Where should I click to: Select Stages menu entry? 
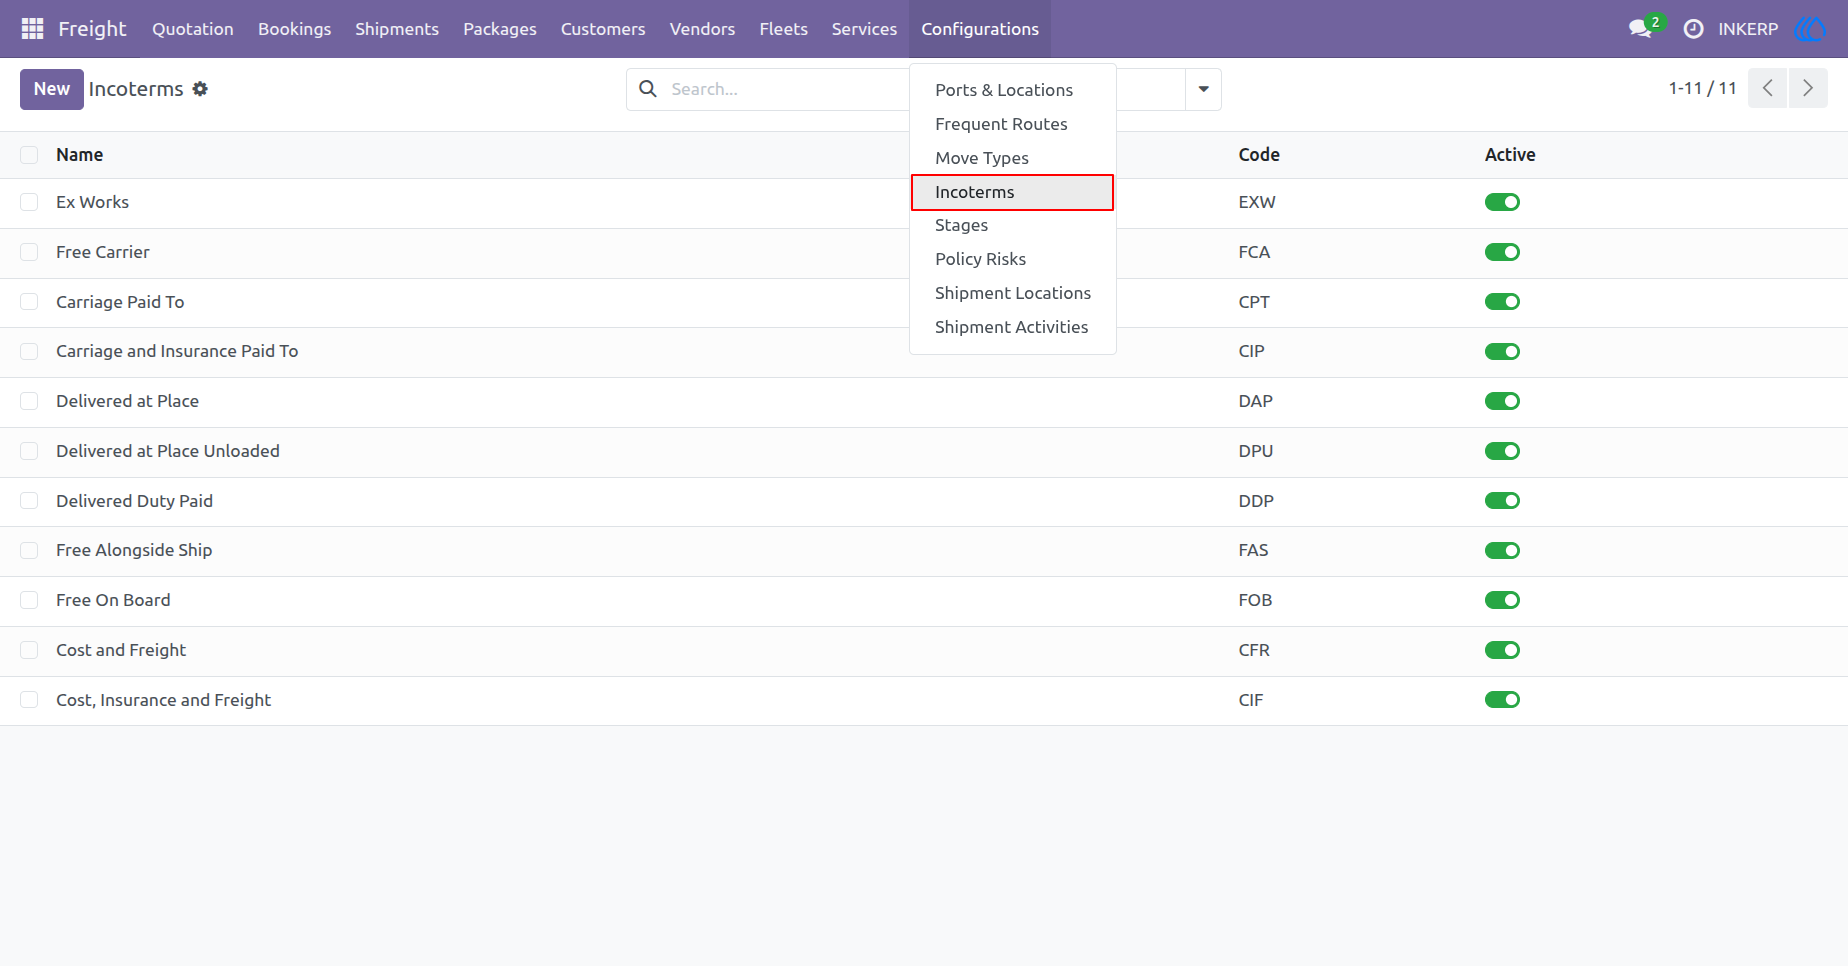point(1012,225)
